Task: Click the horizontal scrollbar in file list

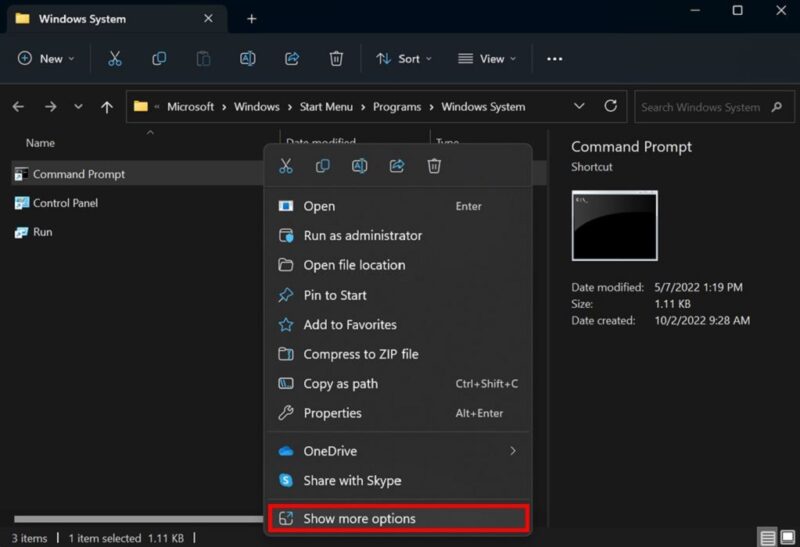Action: tap(138, 519)
